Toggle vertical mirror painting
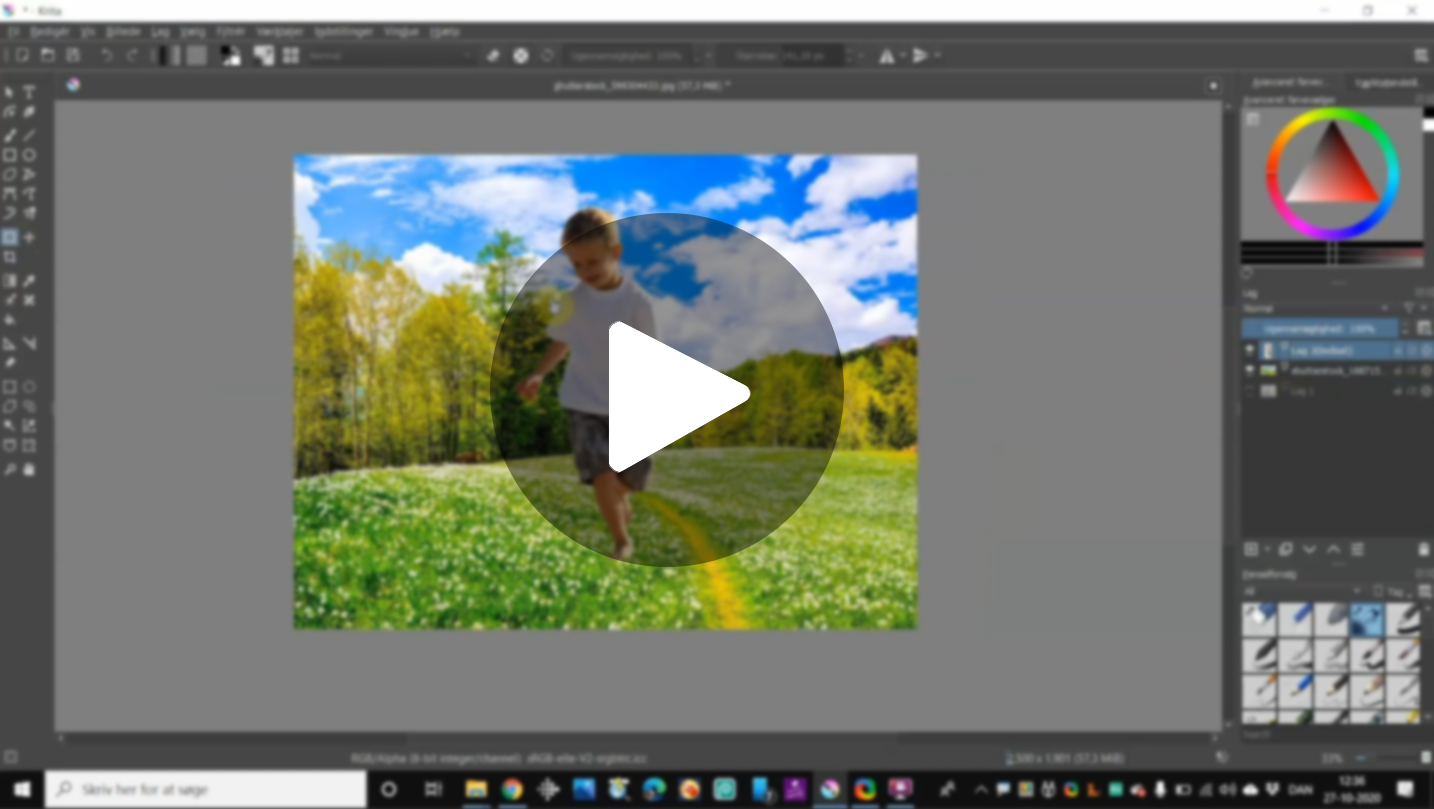 coord(920,56)
